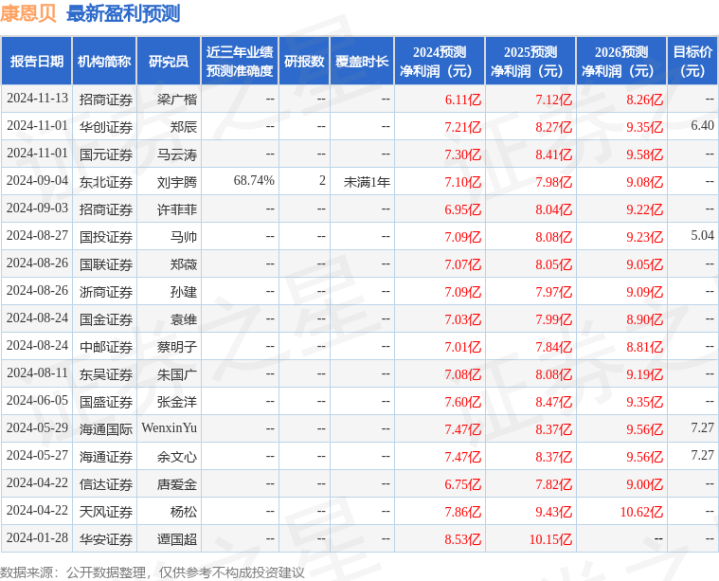Click researcher 朱国广
This screenshot has width=719, height=581.
[177, 375]
